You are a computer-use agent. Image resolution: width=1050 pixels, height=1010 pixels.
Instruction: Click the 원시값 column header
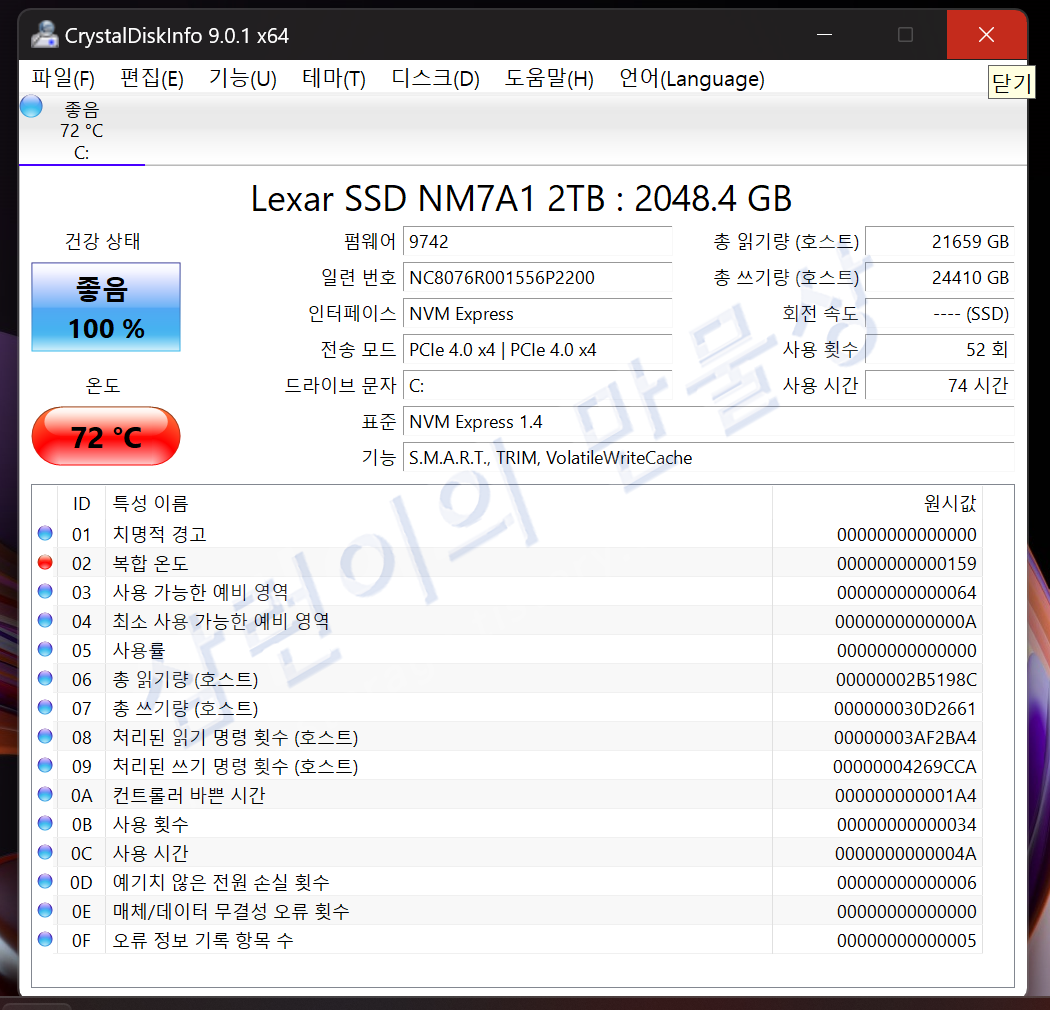tap(877, 503)
